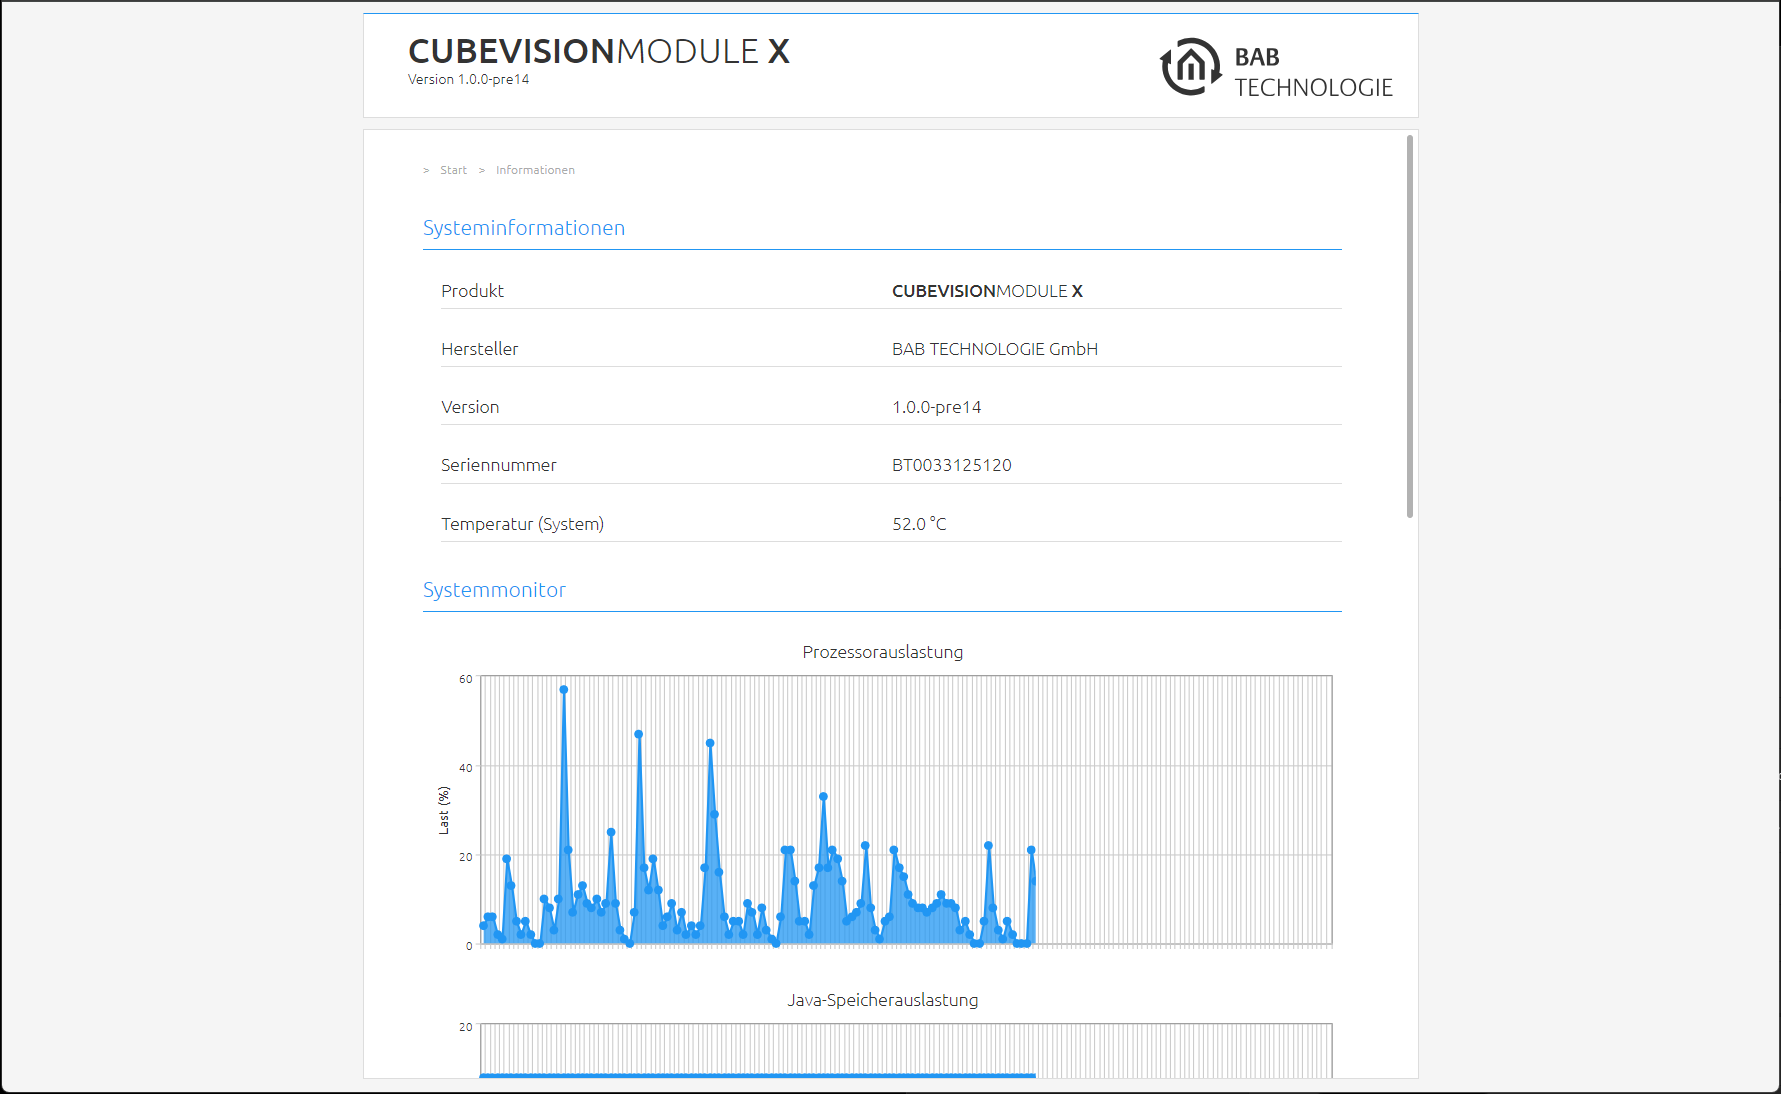Viewport: 1781px width, 1094px height.
Task: Click the BAB Technologie house logo icon
Action: tap(1190, 67)
